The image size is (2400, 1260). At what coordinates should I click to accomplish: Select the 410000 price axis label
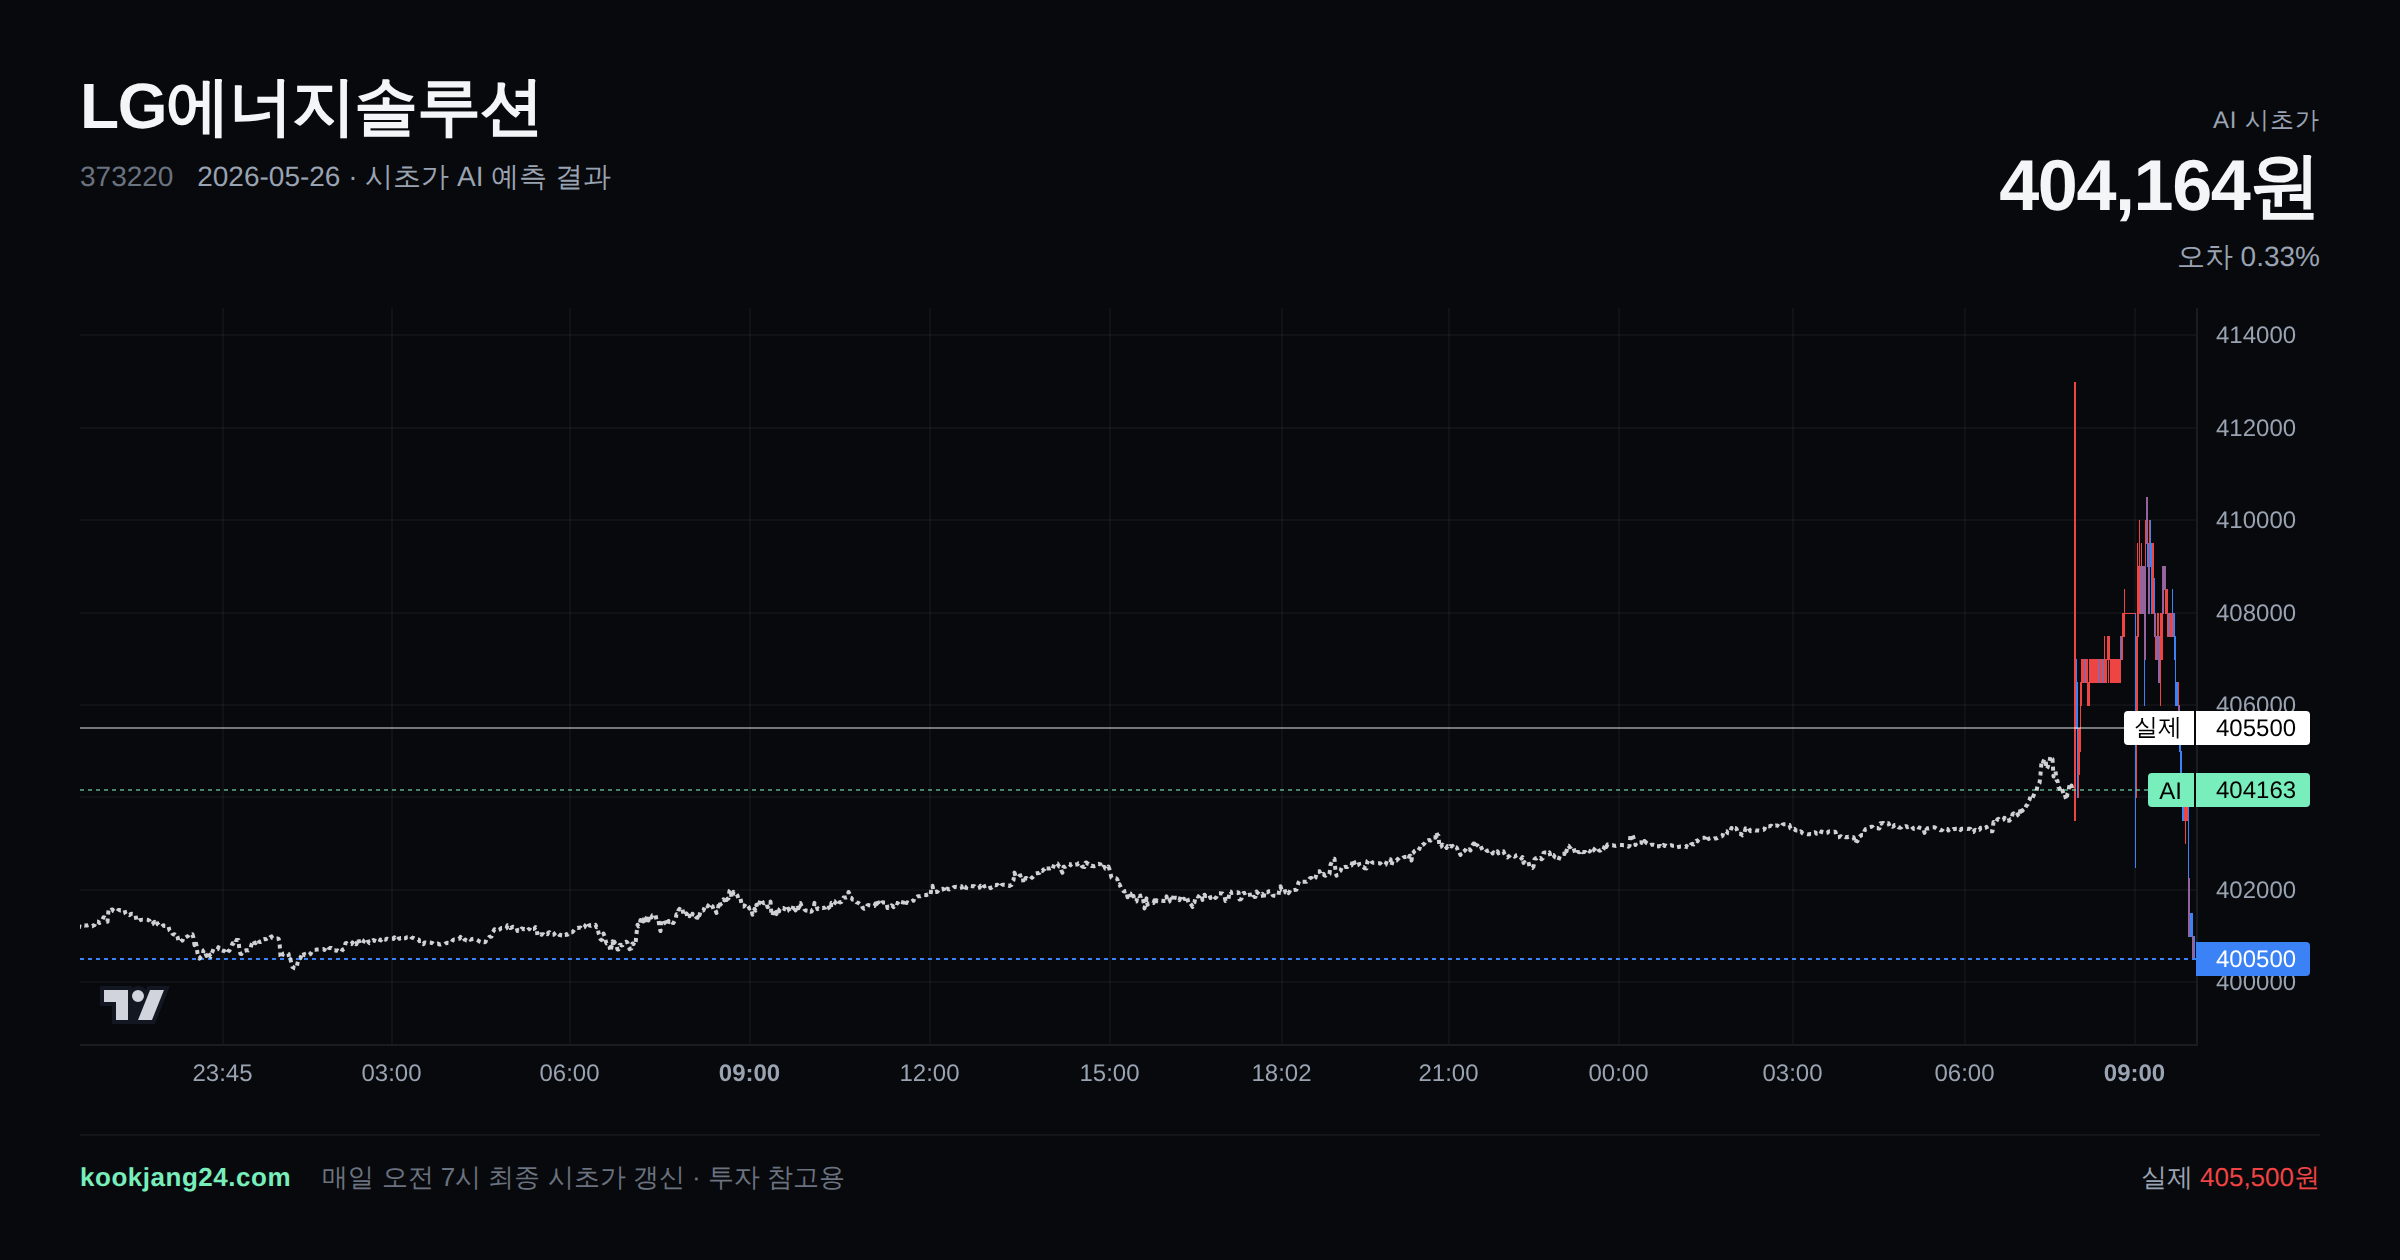(2255, 520)
